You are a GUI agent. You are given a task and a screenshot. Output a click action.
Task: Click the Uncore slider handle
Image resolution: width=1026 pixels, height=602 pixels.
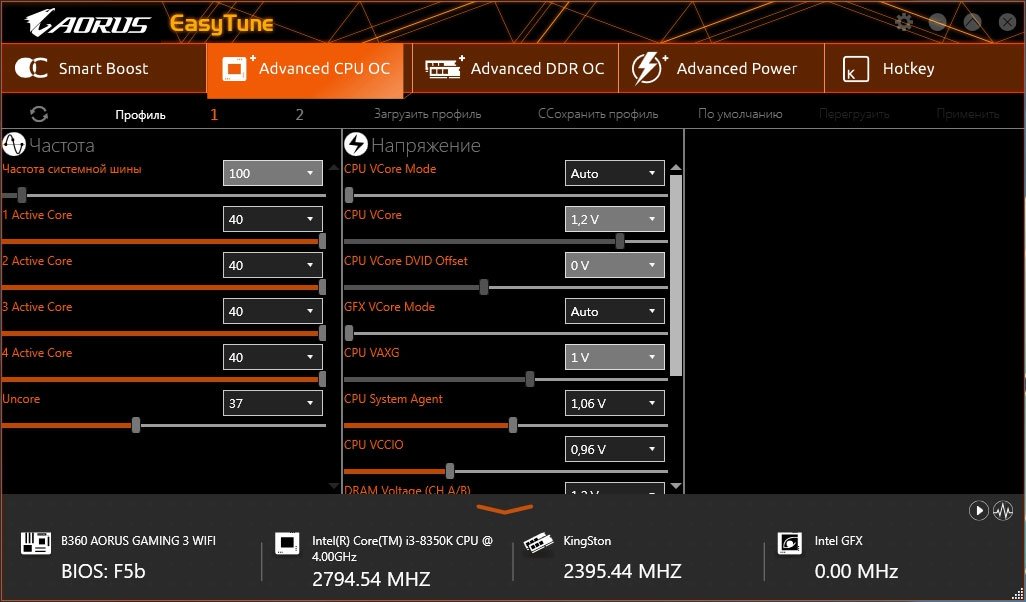[x=136, y=425]
